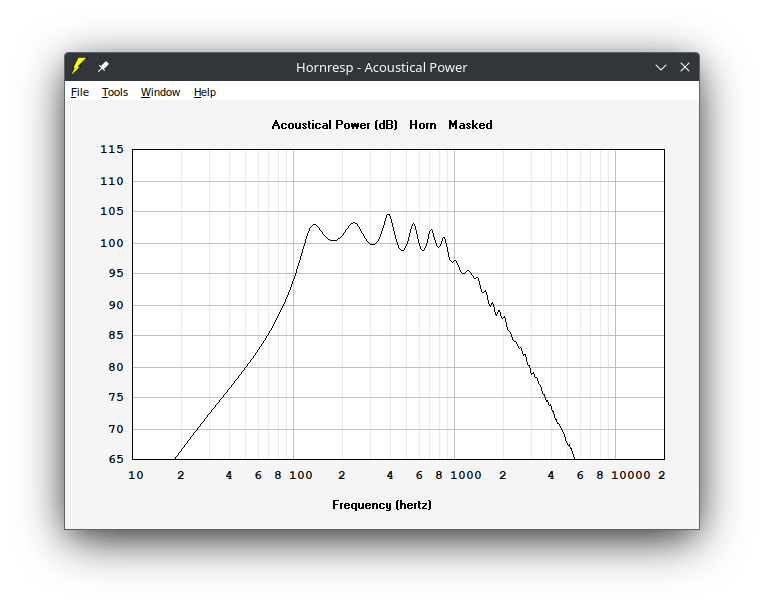Viewport: 764px width, 606px height.
Task: Click the window title 'Hornresp - Acoustical Power'
Action: coord(382,67)
